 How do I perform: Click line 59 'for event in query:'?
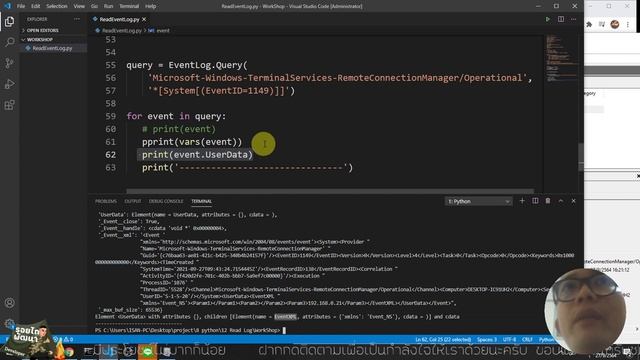[176, 116]
